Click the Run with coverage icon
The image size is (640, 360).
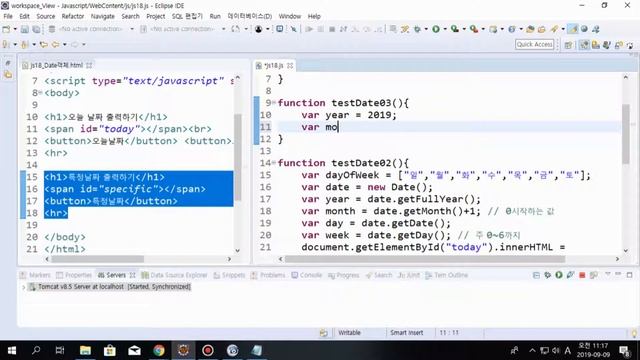tap(454, 29)
